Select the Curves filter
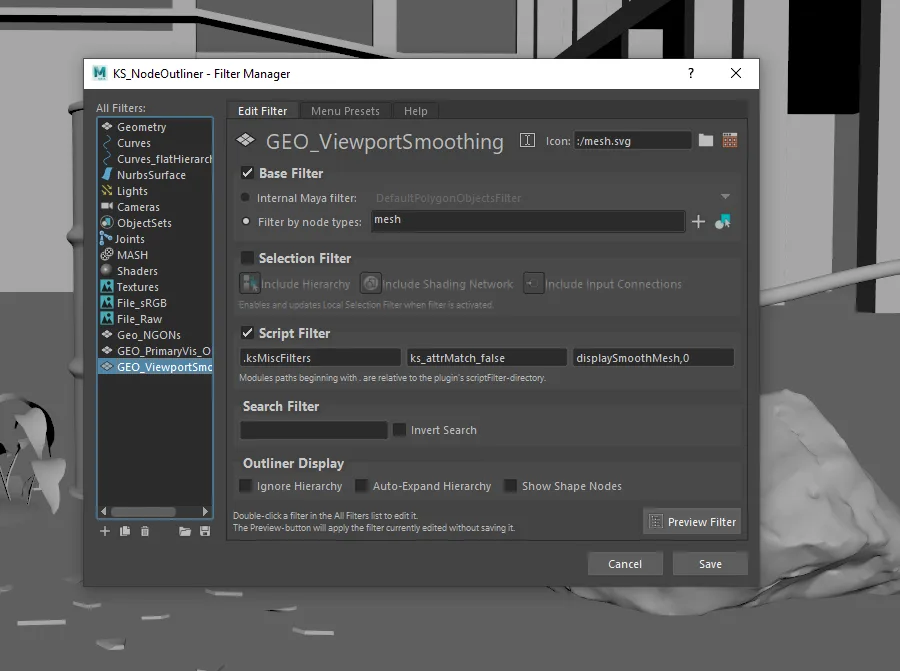 pyautogui.click(x=156, y=143)
